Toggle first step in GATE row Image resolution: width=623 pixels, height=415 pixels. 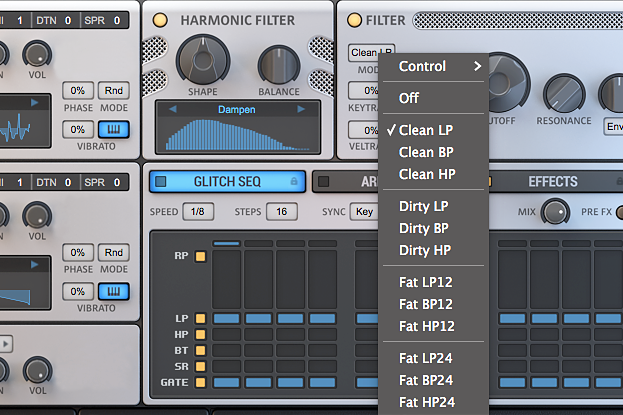(x=226, y=382)
